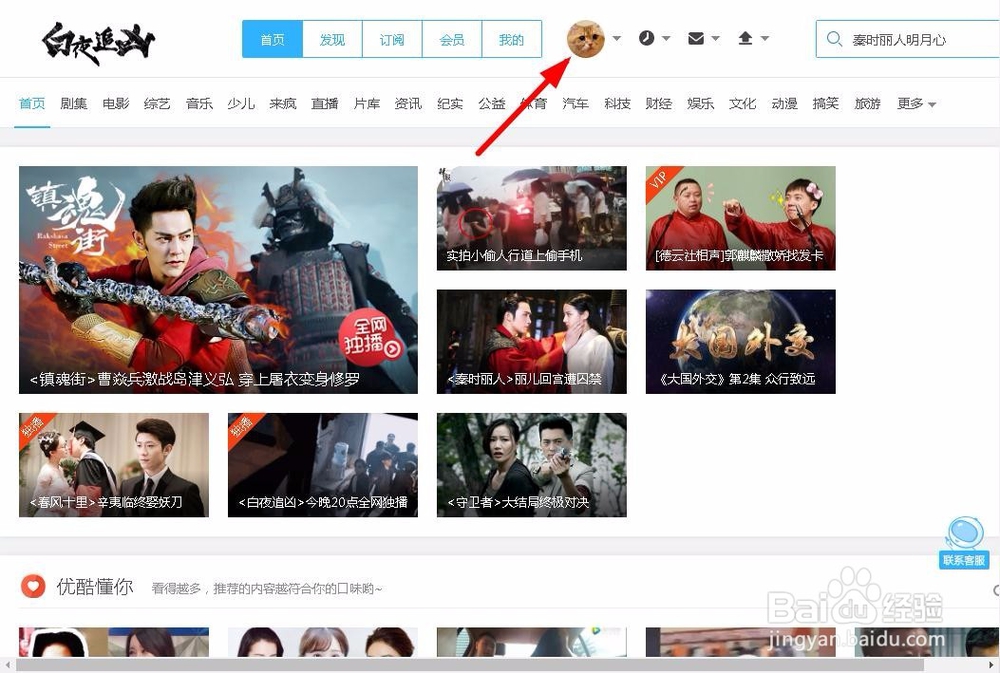Image resolution: width=1000 pixels, height=673 pixels.
Task: Expand the 更多 categories dropdown
Action: click(x=916, y=103)
